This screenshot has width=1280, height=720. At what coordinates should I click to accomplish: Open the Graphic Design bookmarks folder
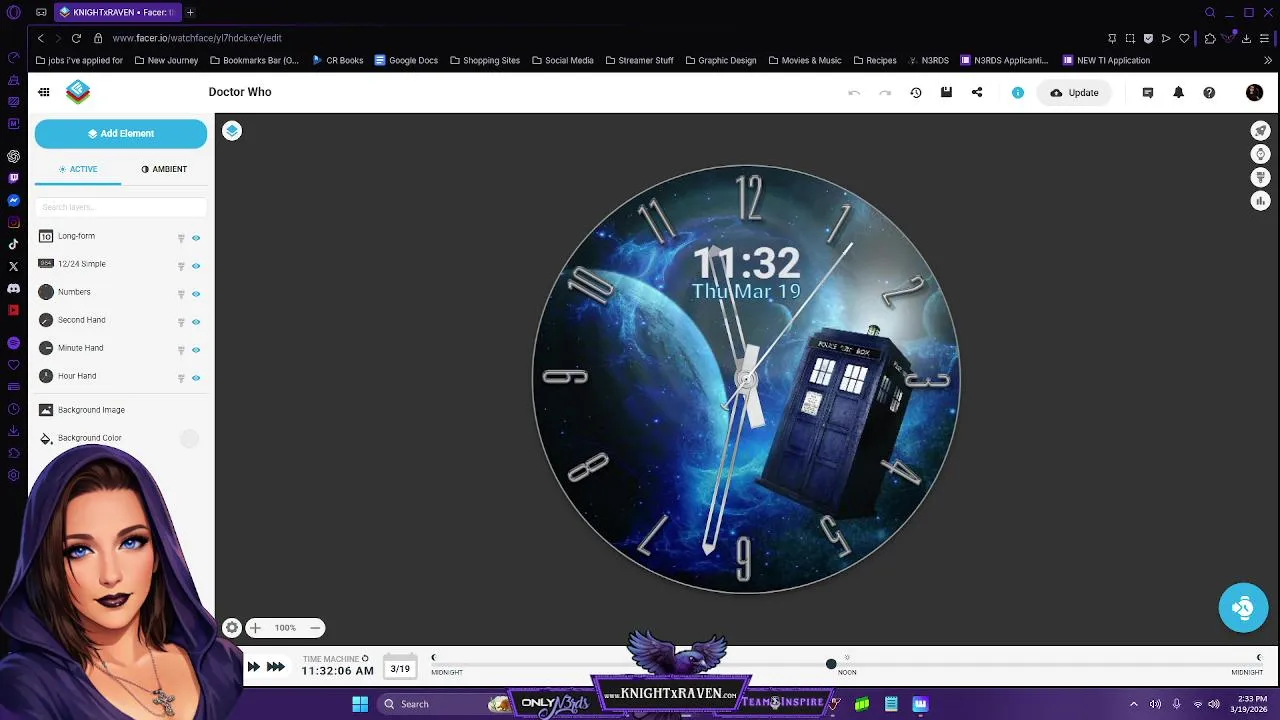[720, 60]
